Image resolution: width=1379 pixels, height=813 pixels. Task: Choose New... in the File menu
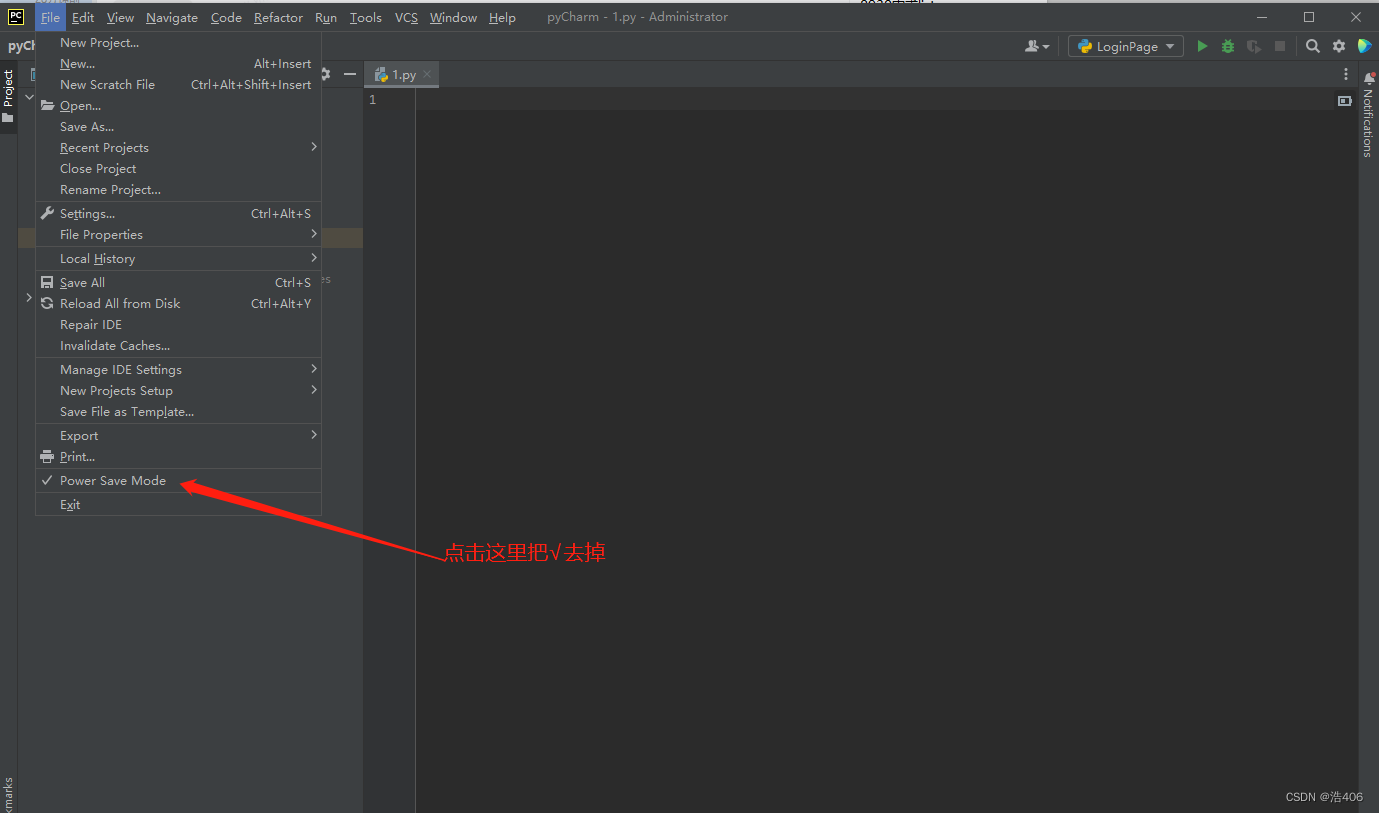[178, 64]
